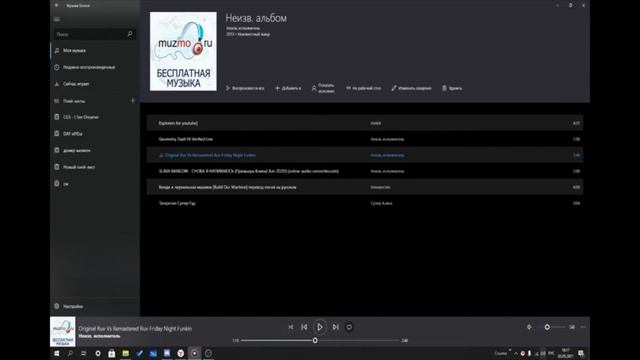This screenshot has height=360, width=640.
Task: Open the Новый плейлист playlist
Action: pos(95,167)
